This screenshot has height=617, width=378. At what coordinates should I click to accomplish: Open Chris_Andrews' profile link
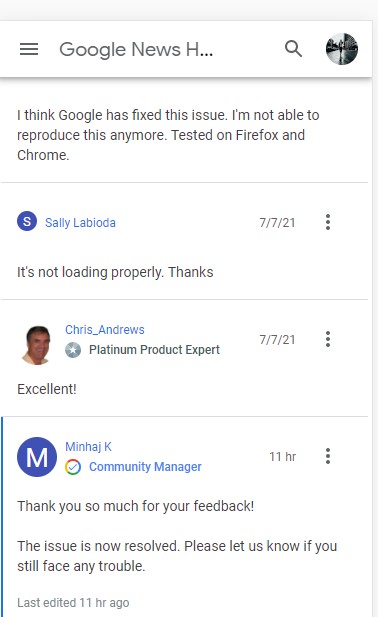coord(105,330)
